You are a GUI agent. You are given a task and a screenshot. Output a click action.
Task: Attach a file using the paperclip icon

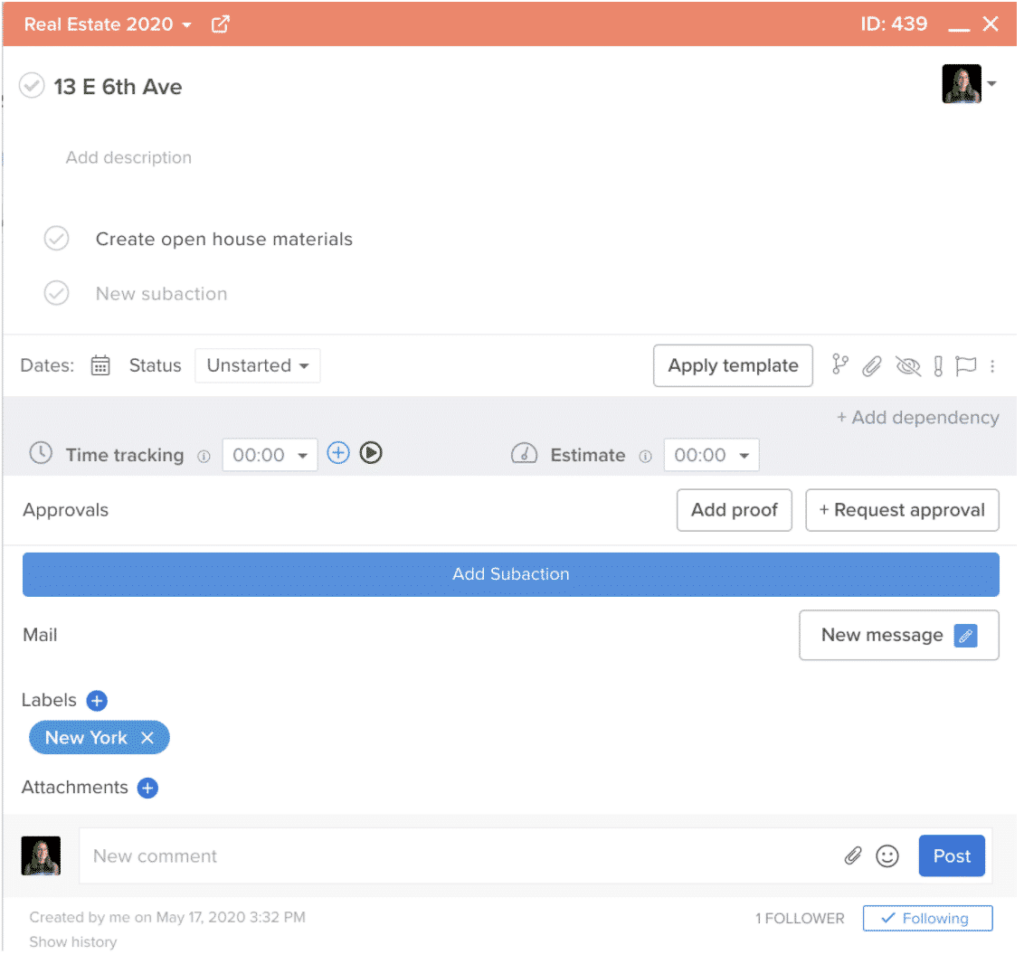coord(871,366)
